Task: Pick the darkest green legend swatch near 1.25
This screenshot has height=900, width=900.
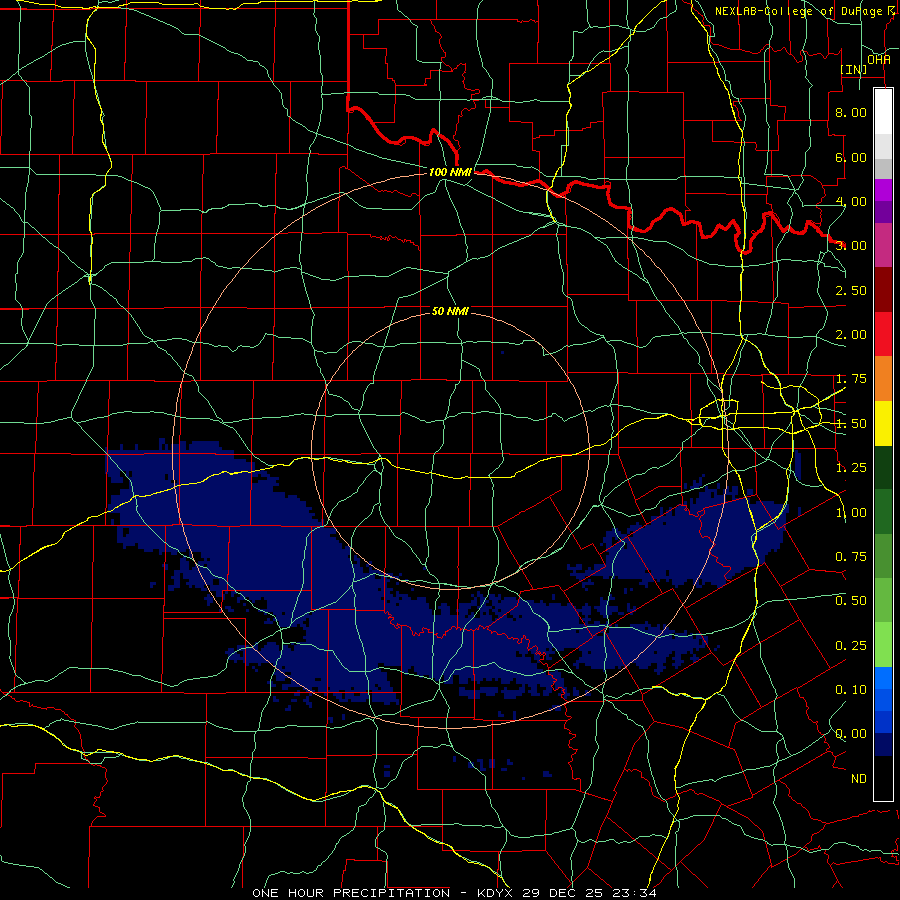Action: tap(883, 468)
